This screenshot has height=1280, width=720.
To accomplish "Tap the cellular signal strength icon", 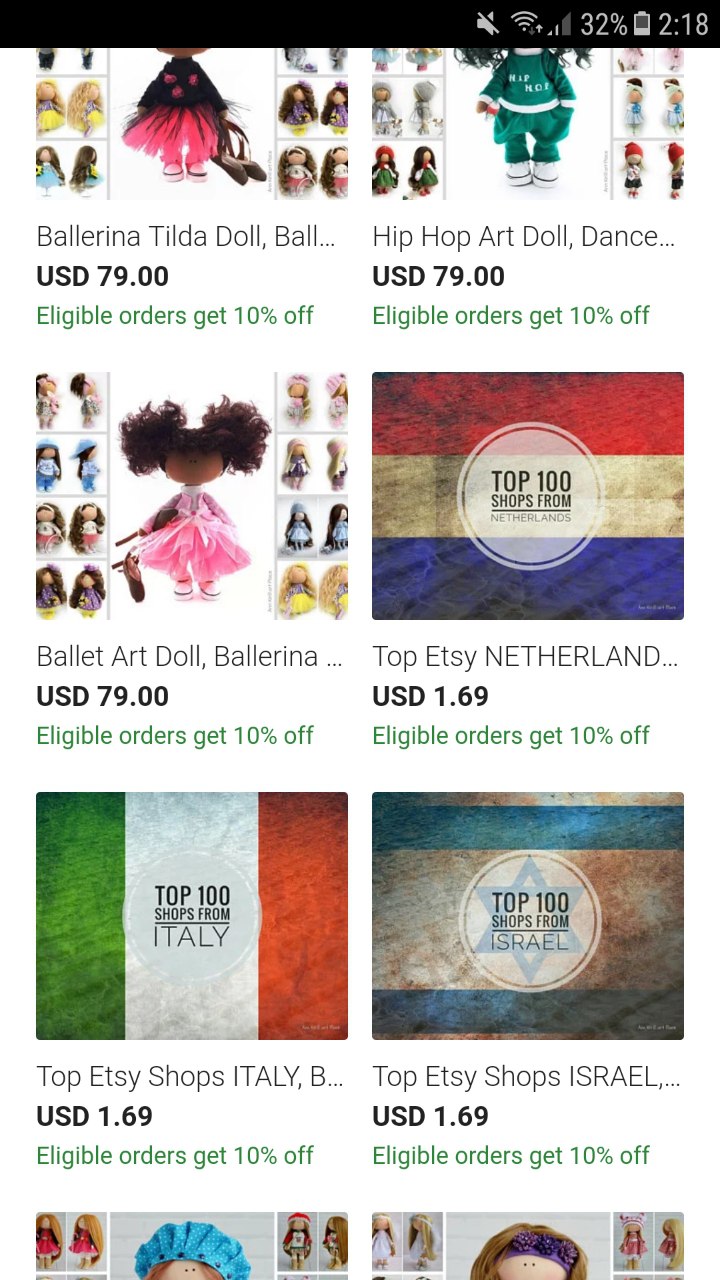I will (x=560, y=23).
